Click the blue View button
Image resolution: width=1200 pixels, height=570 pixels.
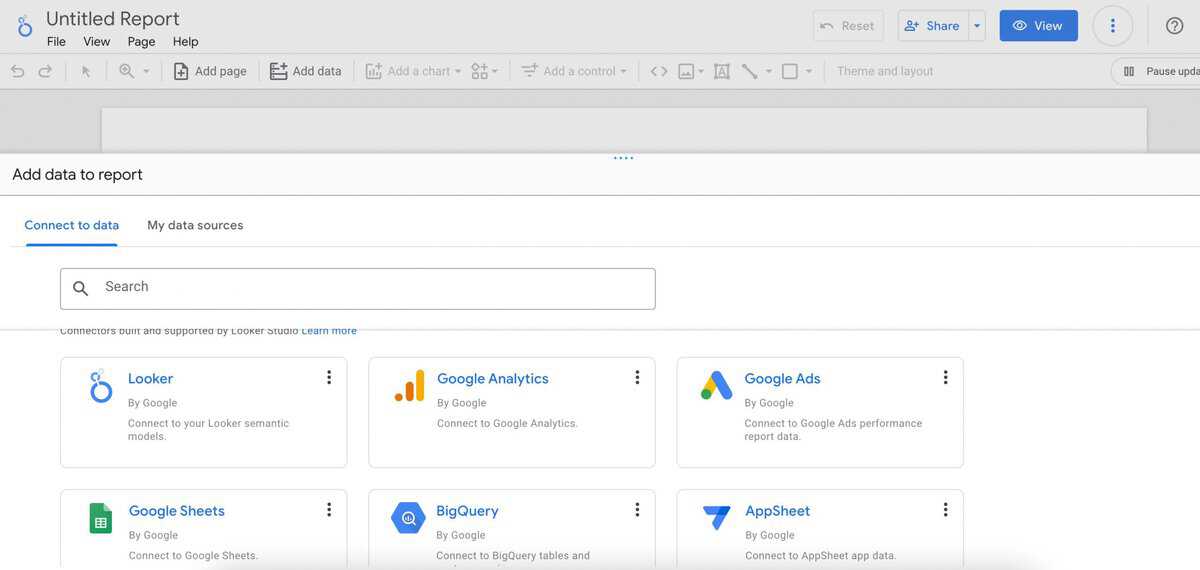(x=1038, y=26)
